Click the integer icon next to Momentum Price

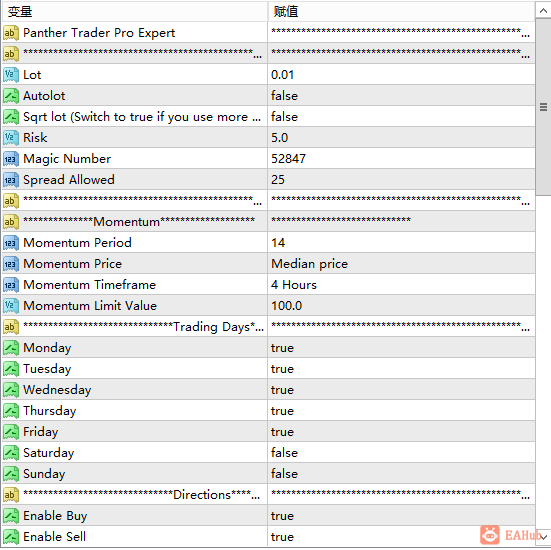11,264
